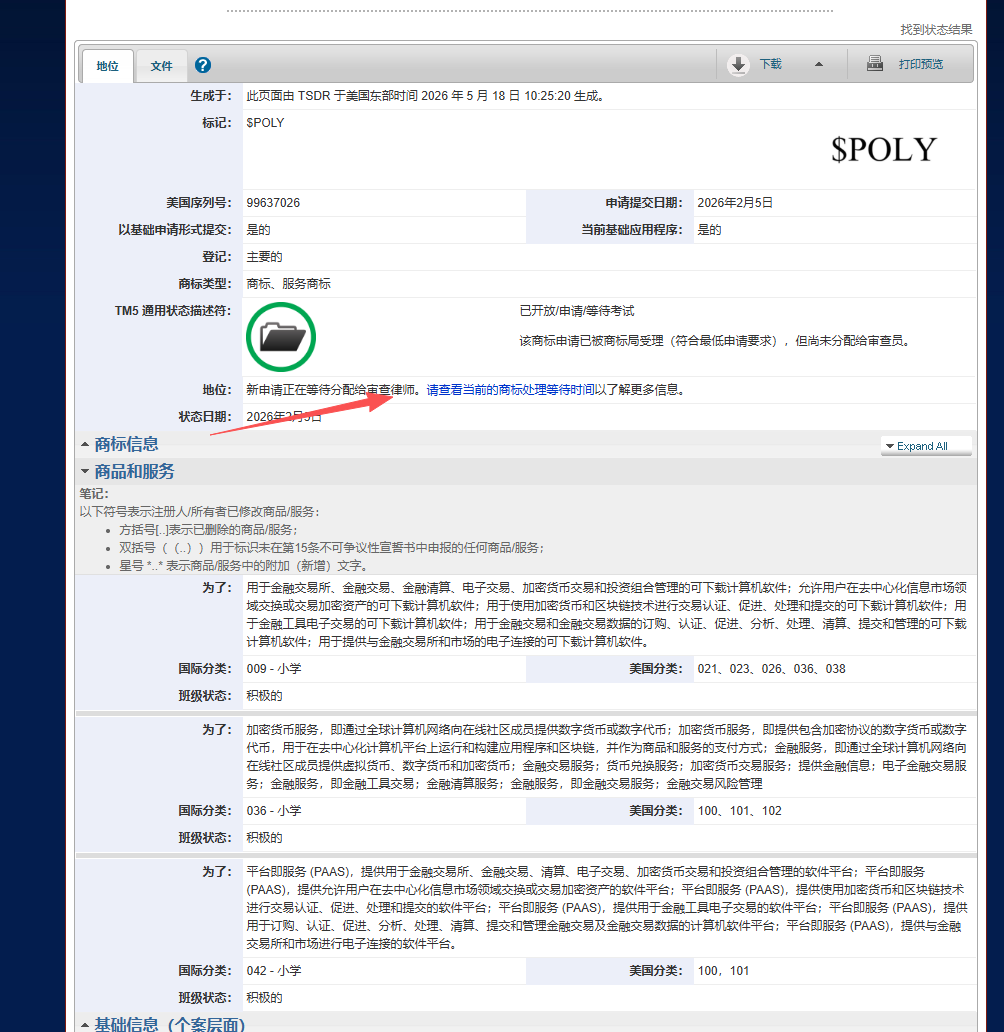
Task: Click the TM5 通用状态描述符 label
Action: (173, 311)
